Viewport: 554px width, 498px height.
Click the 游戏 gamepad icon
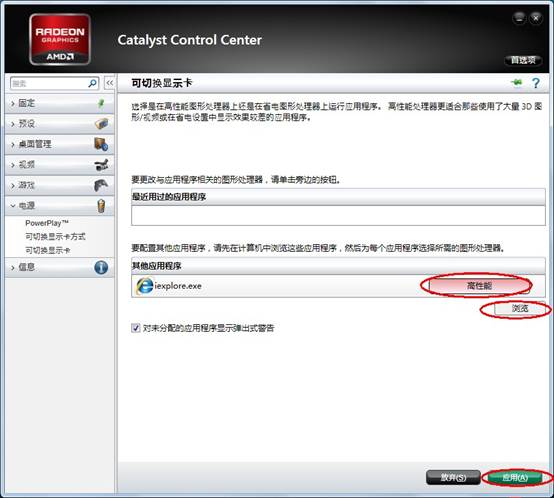101,185
